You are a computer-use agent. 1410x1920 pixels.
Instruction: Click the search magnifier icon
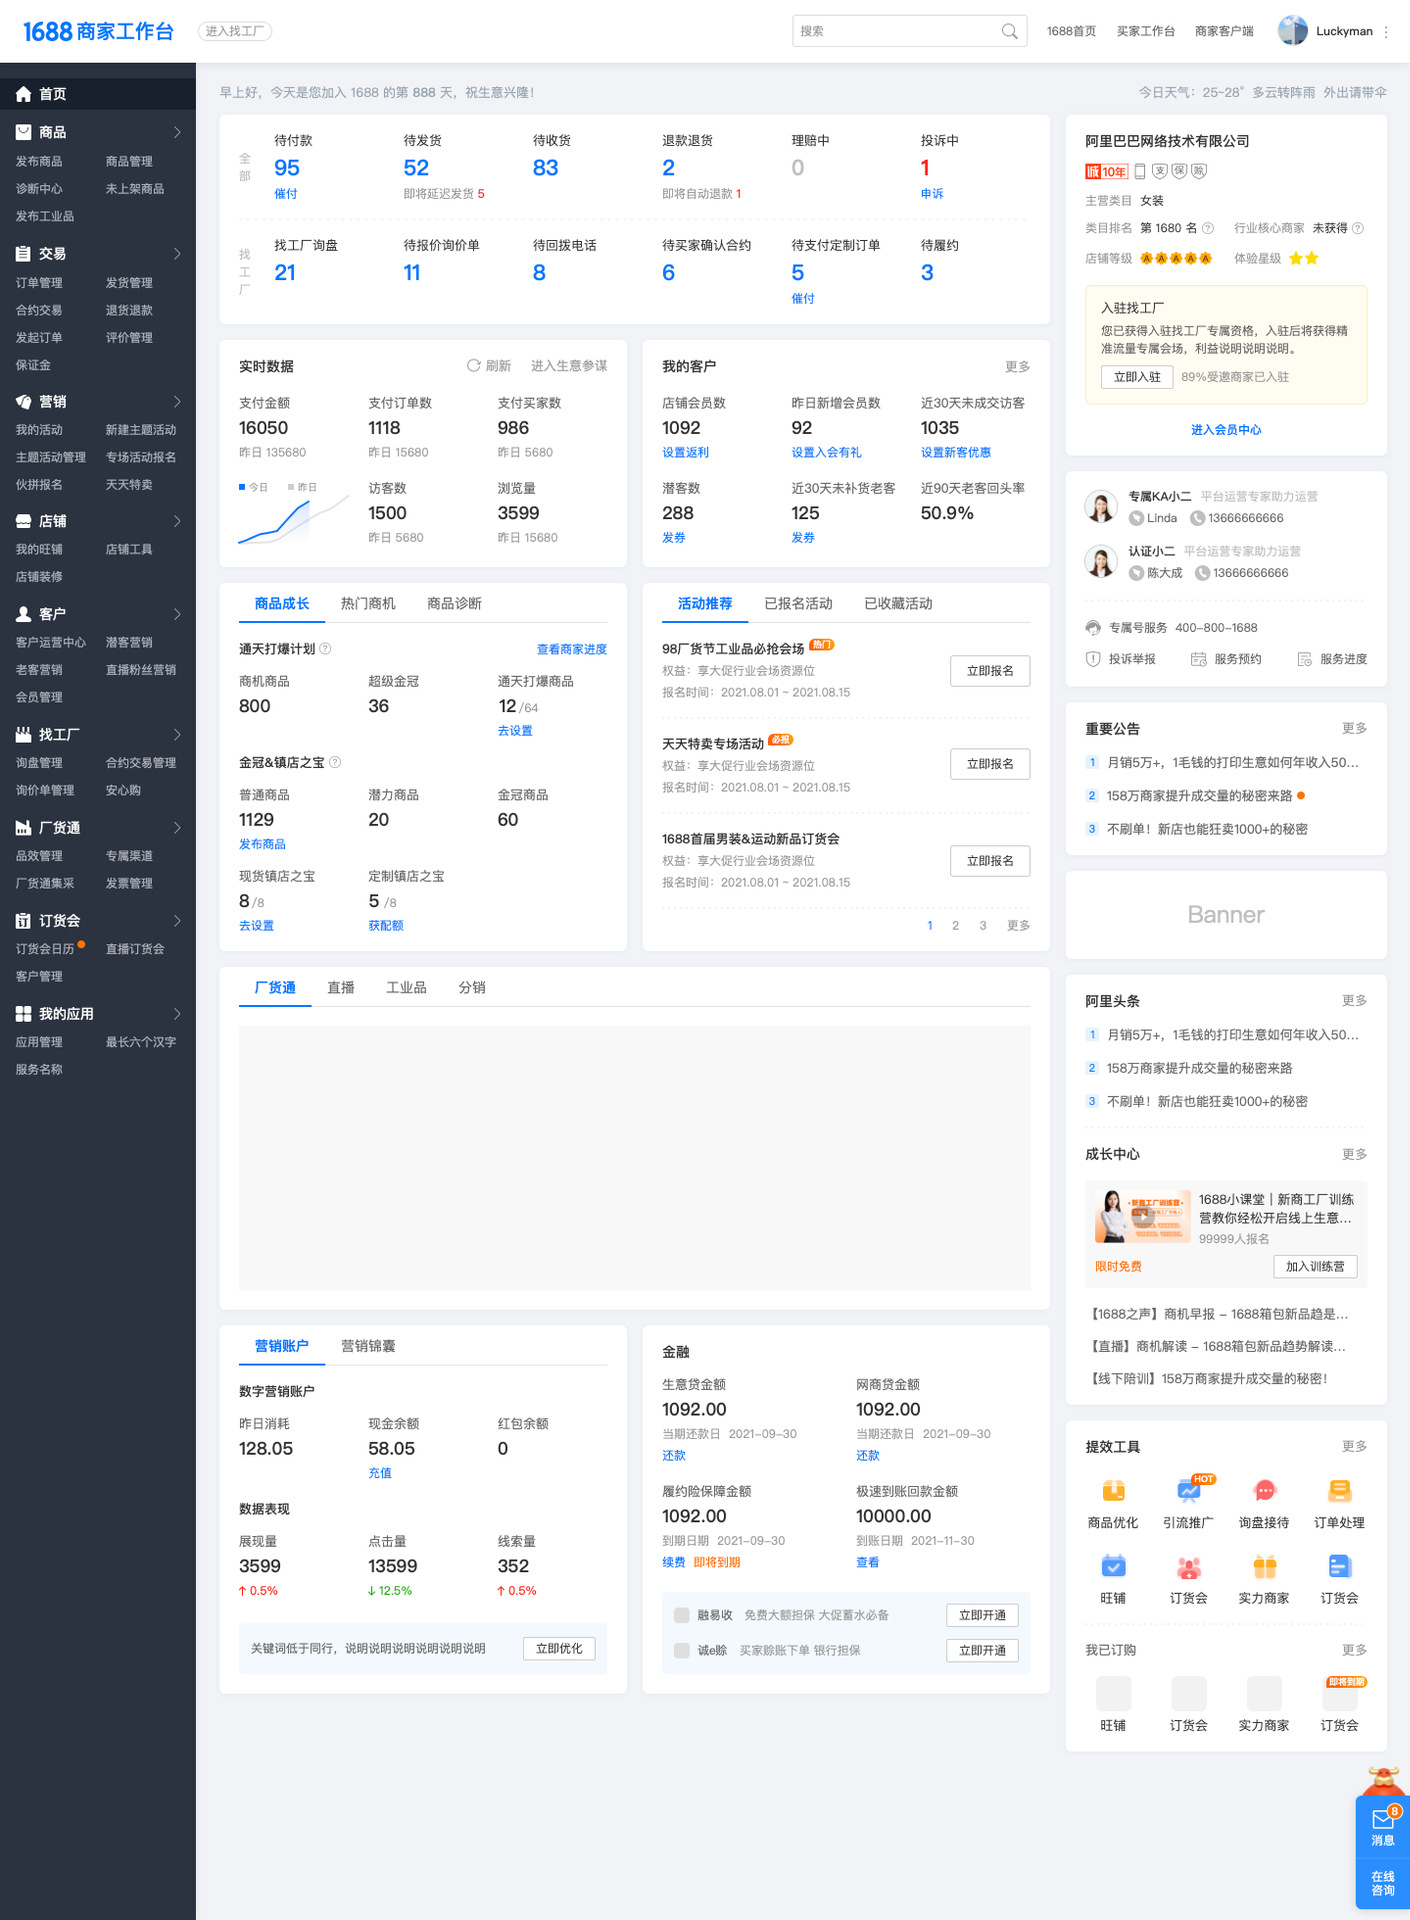pos(1010,31)
